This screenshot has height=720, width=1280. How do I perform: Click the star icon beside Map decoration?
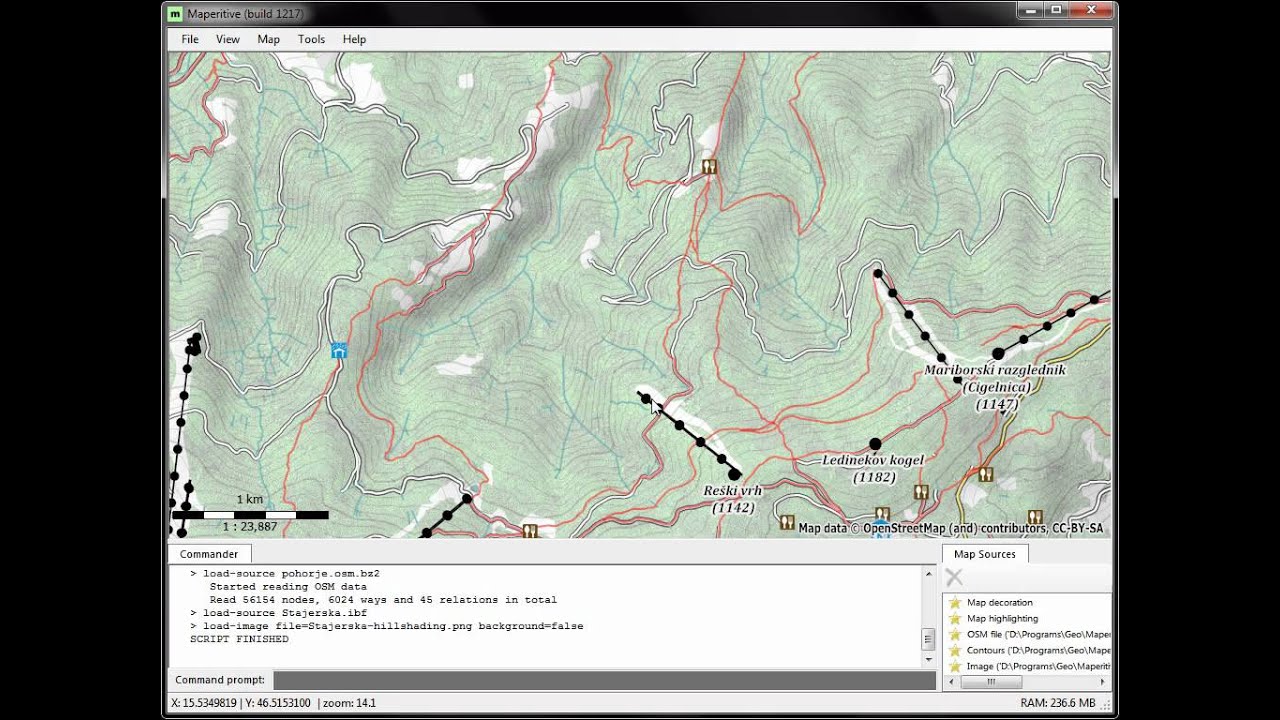tap(955, 603)
